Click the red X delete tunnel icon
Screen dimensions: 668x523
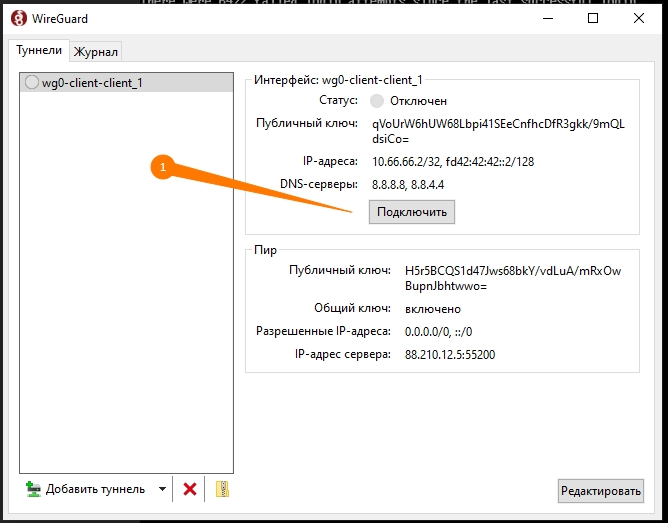click(x=190, y=489)
